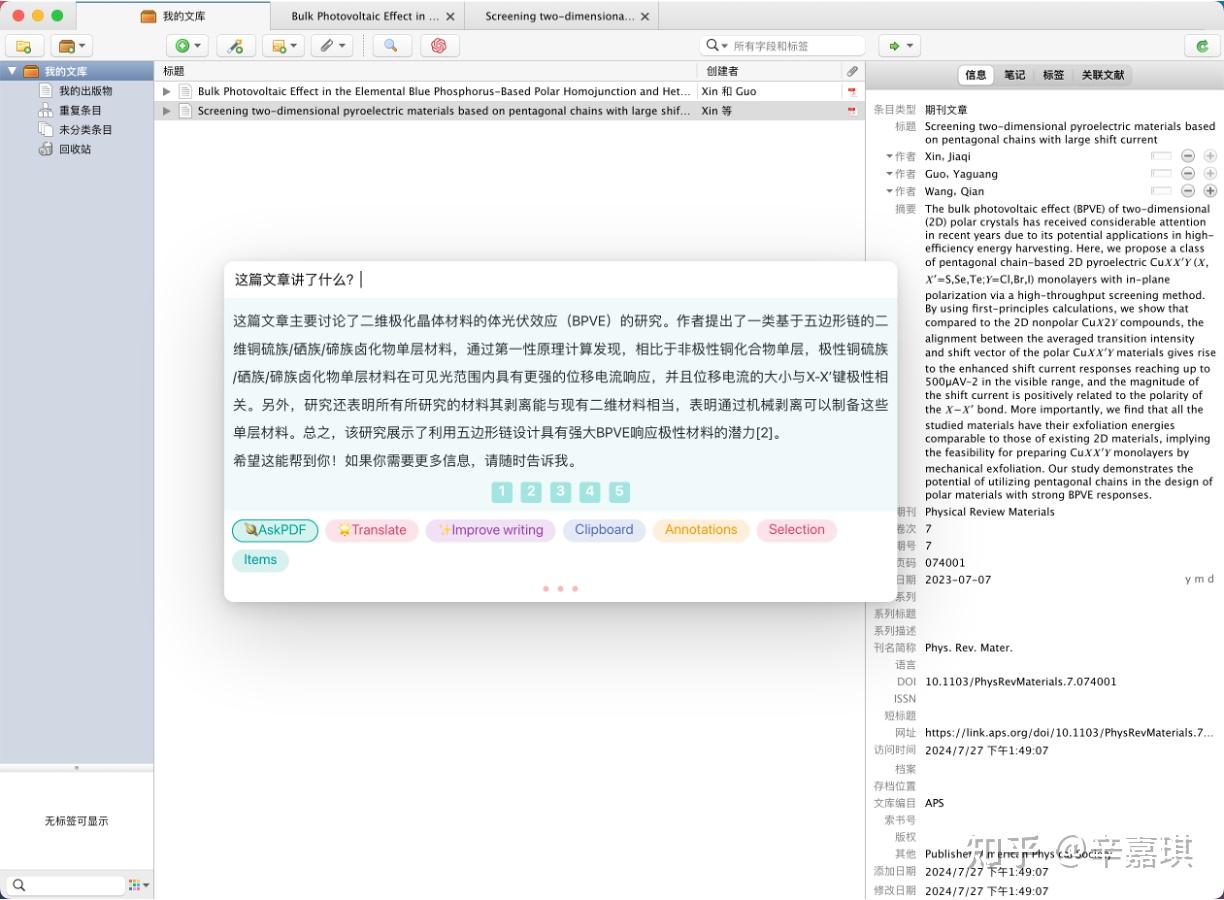Open the green arrow Locate dropdown
Viewport: 1224px width, 900px height.
pos(899,45)
